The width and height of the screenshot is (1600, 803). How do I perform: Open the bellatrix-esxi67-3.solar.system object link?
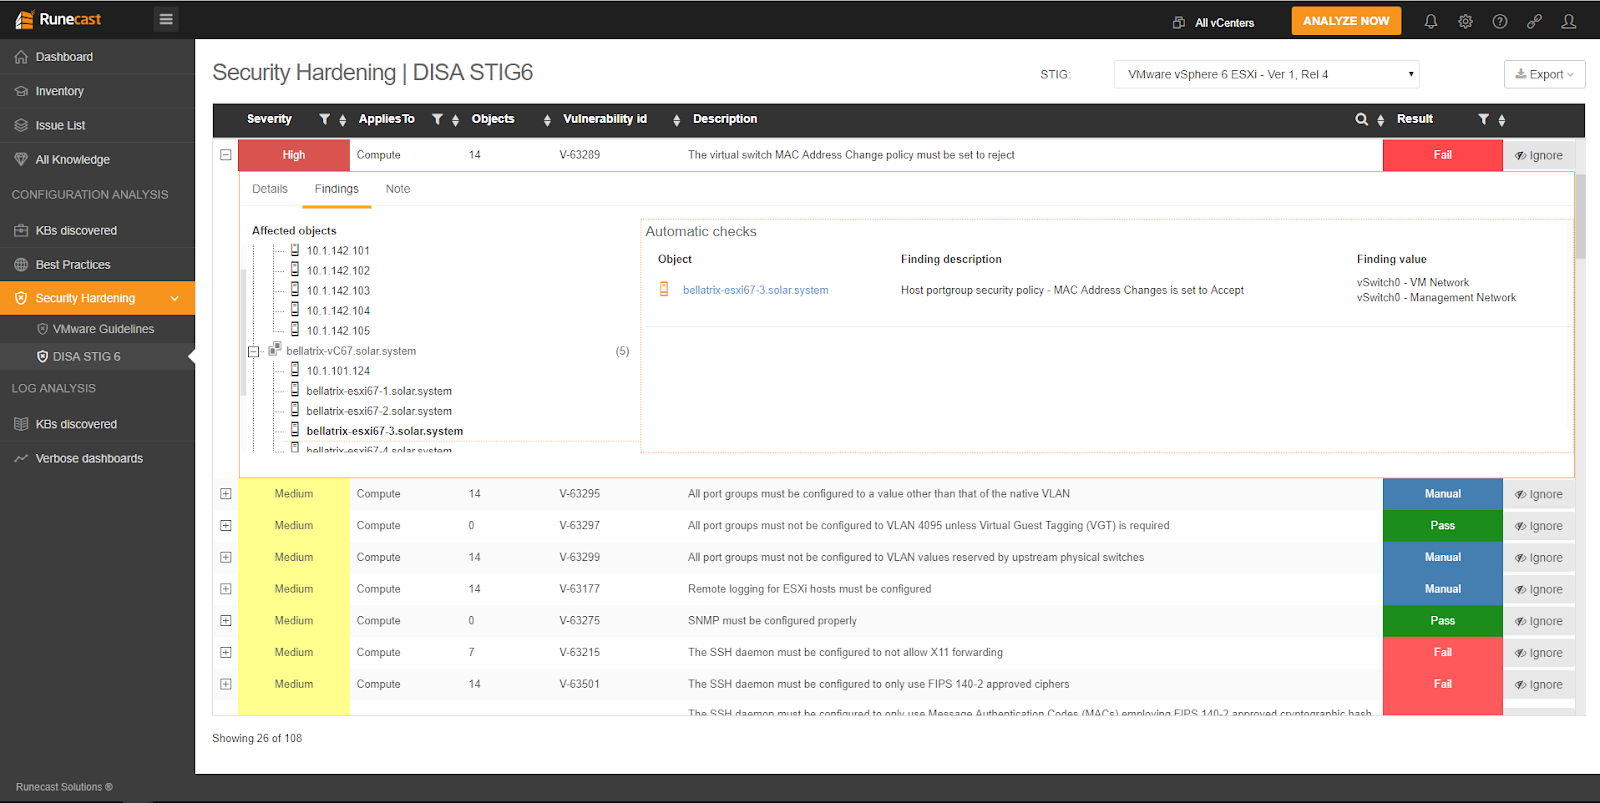click(755, 290)
